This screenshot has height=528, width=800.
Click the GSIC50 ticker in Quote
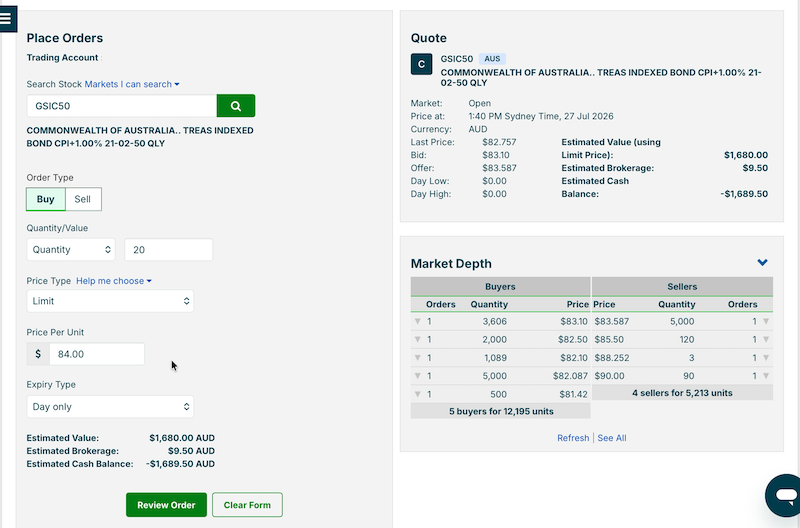(457, 59)
